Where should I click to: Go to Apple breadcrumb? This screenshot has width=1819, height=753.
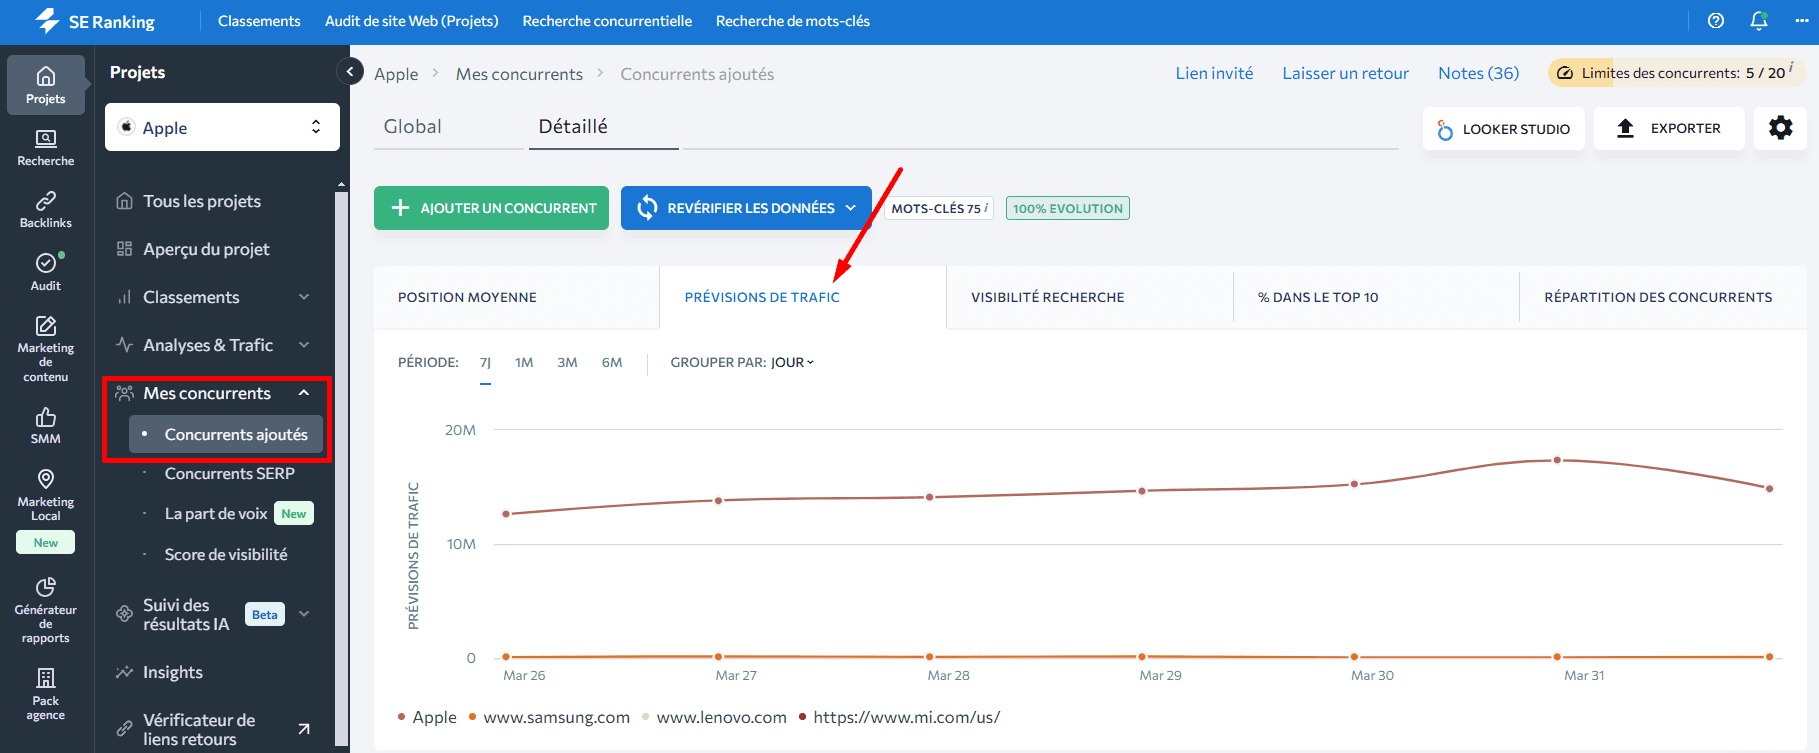click(396, 74)
